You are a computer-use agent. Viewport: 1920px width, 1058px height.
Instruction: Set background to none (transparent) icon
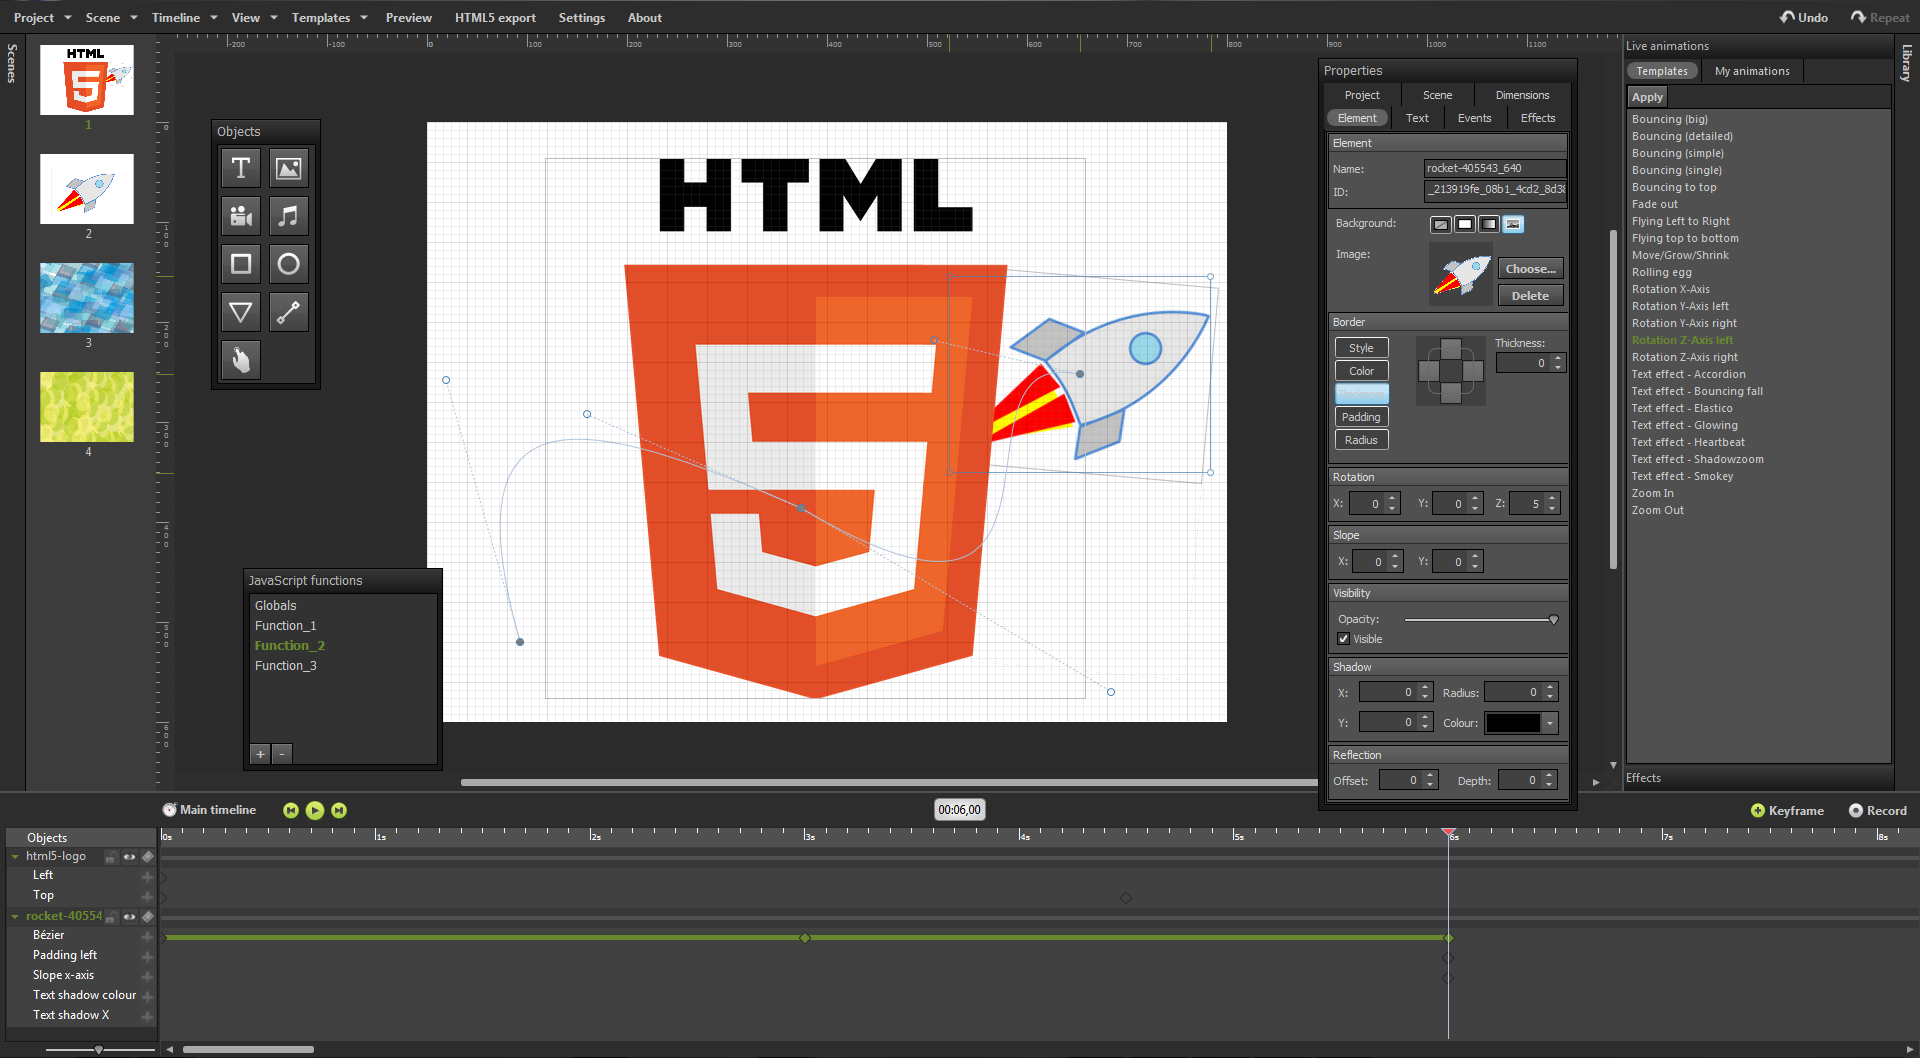tap(1441, 224)
